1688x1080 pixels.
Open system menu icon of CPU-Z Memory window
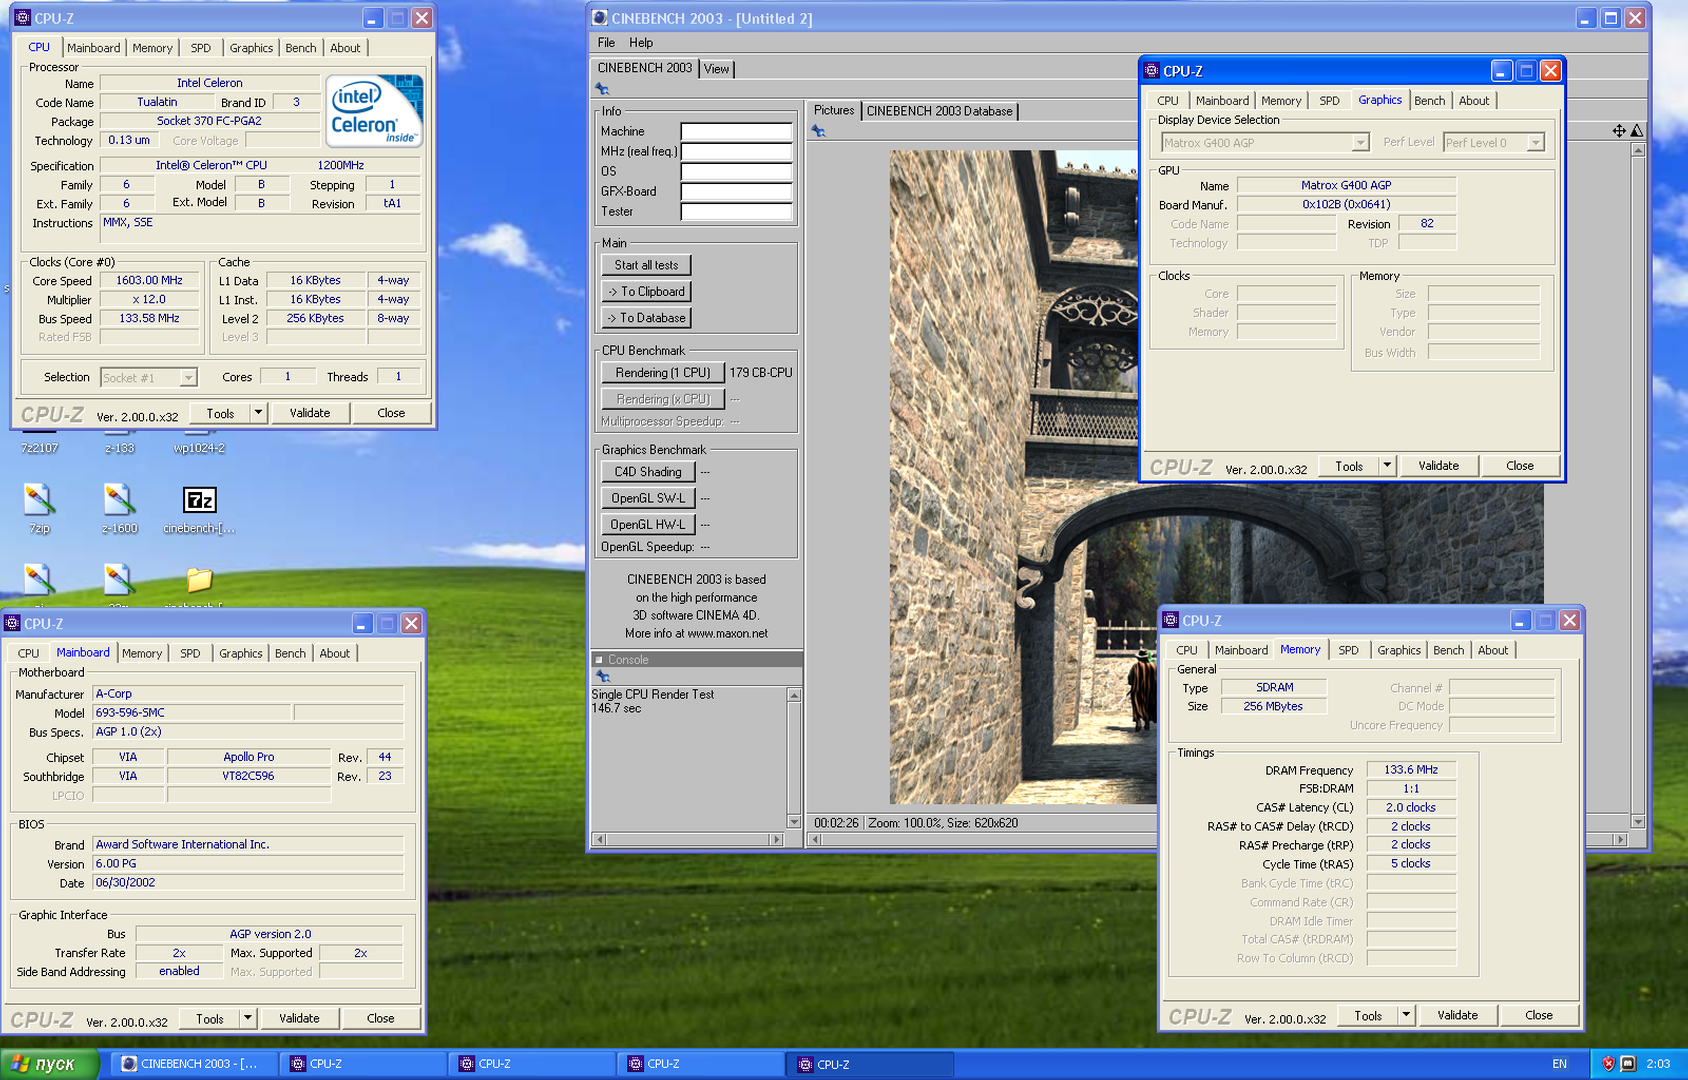tap(1170, 621)
